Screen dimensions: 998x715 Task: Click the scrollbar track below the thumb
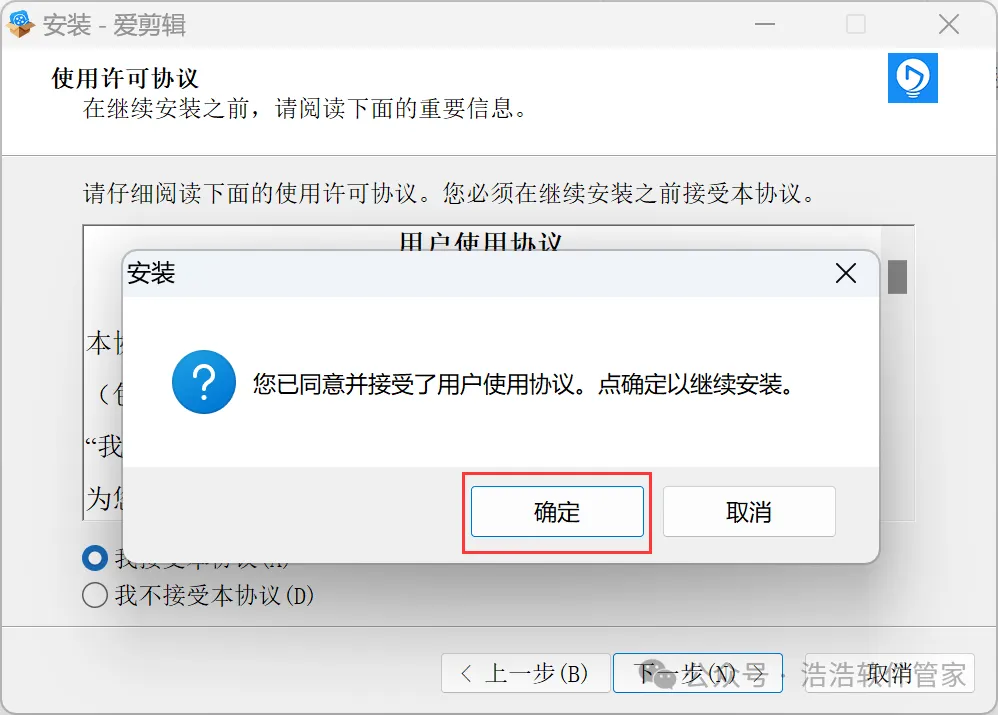[x=897, y=407]
